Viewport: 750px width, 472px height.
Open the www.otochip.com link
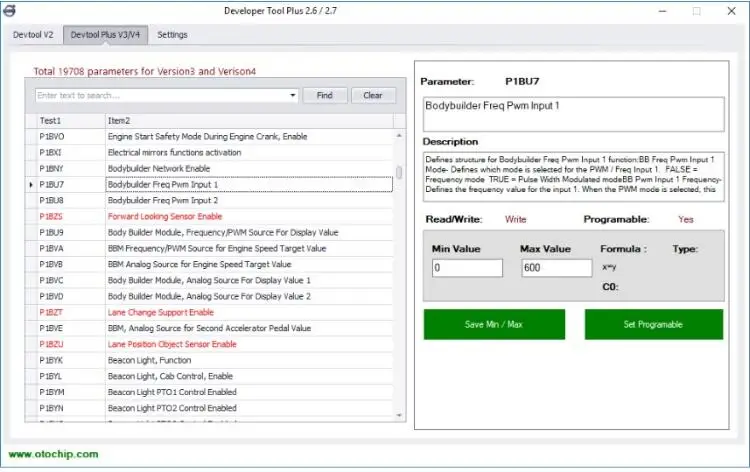54,454
